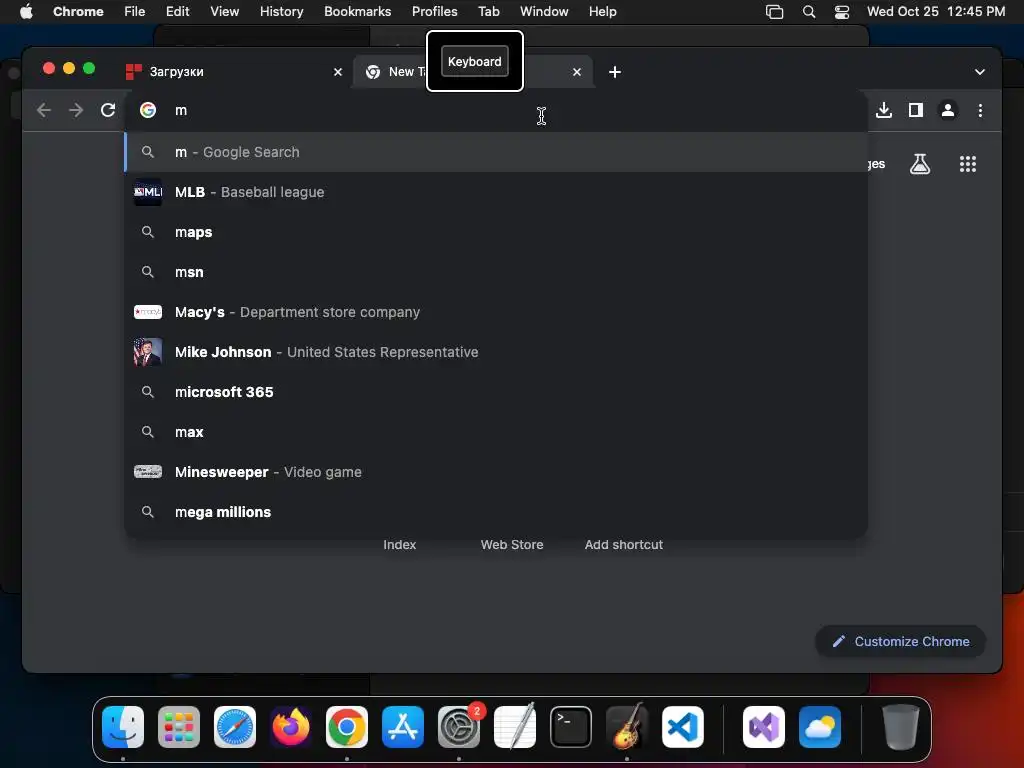Click the Stage Manager icon in menu bar
1024x768 pixels.
point(774,12)
